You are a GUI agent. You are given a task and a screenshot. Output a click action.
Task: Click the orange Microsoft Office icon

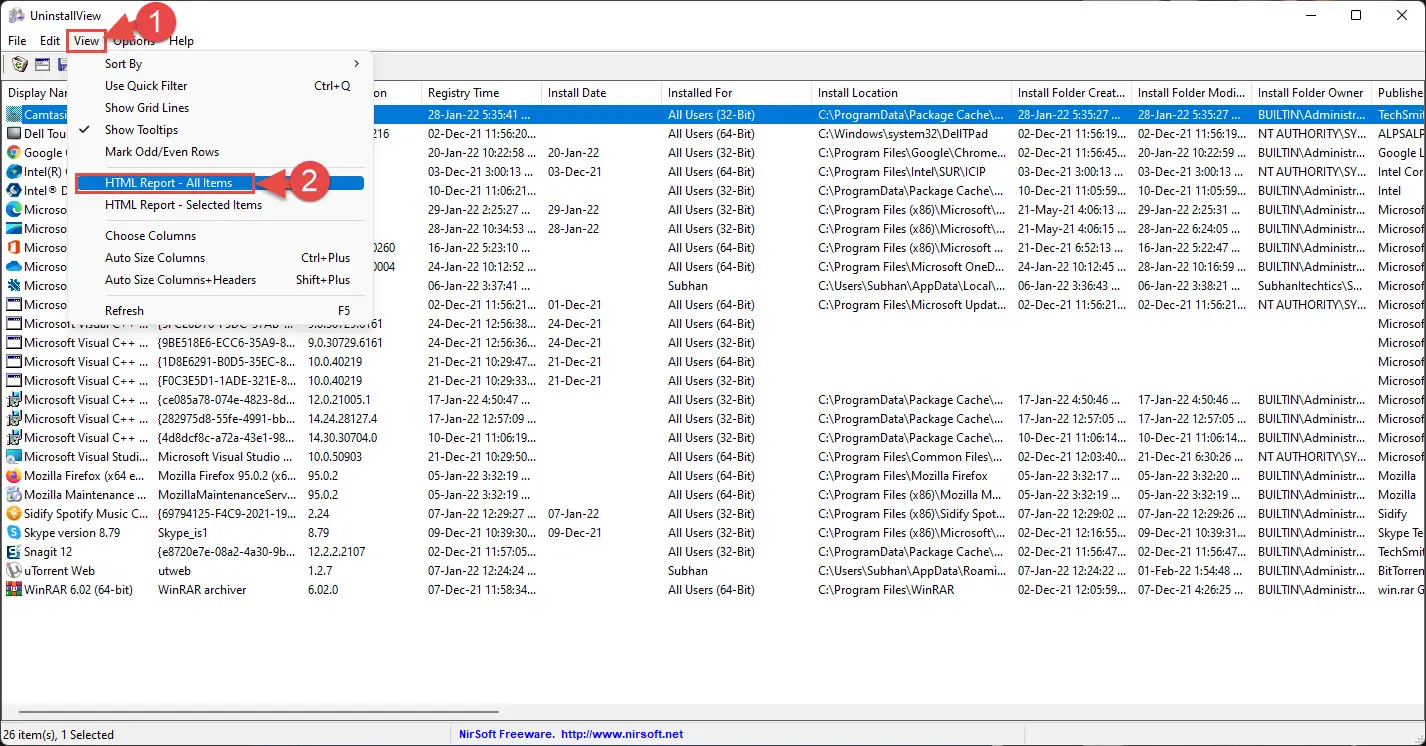(x=14, y=248)
